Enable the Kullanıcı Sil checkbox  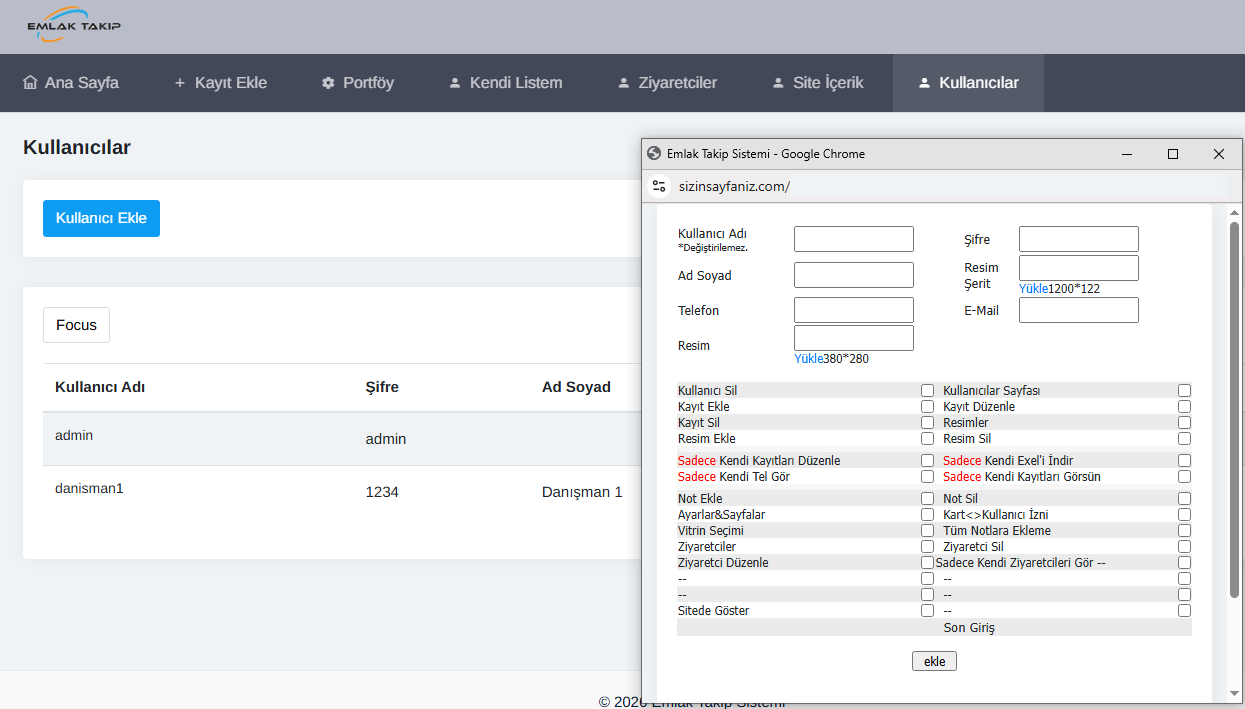pyautogui.click(x=927, y=391)
